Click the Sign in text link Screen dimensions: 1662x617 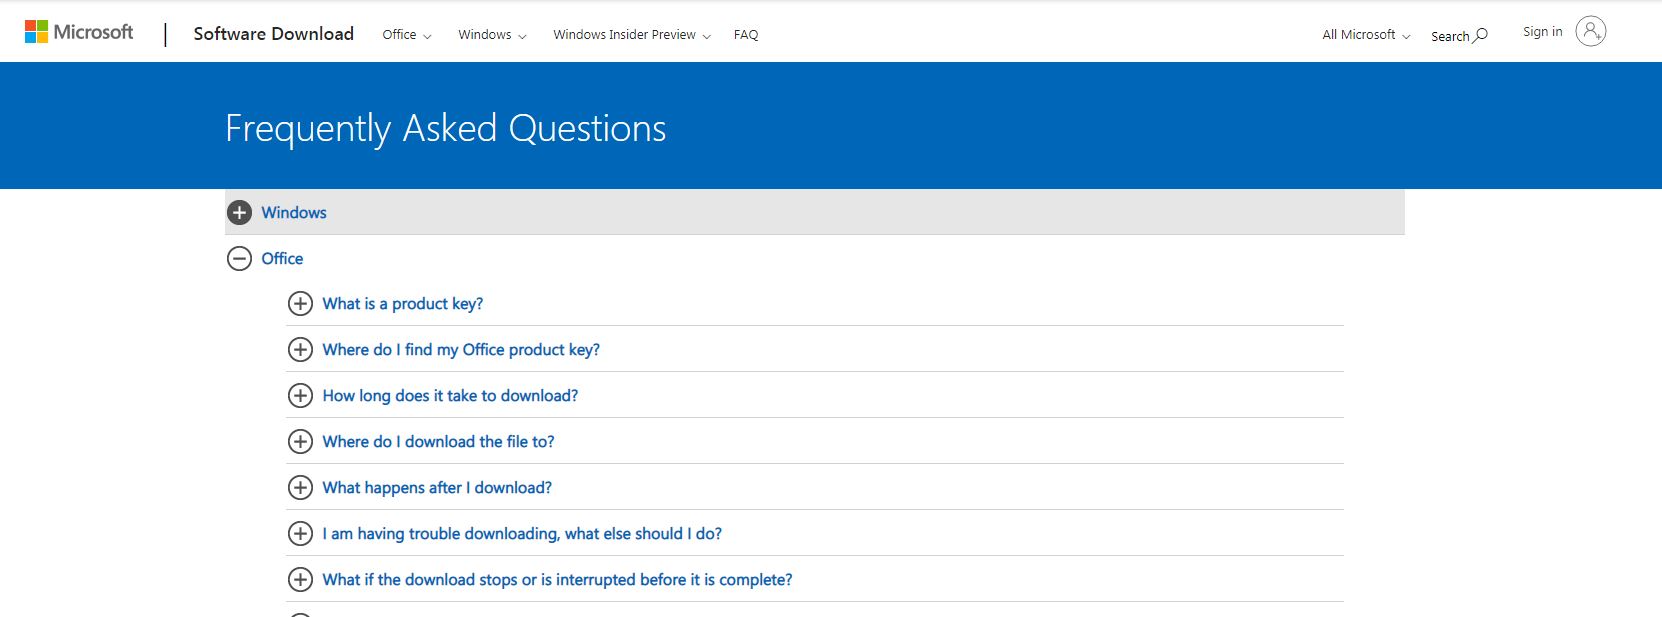click(x=1542, y=32)
